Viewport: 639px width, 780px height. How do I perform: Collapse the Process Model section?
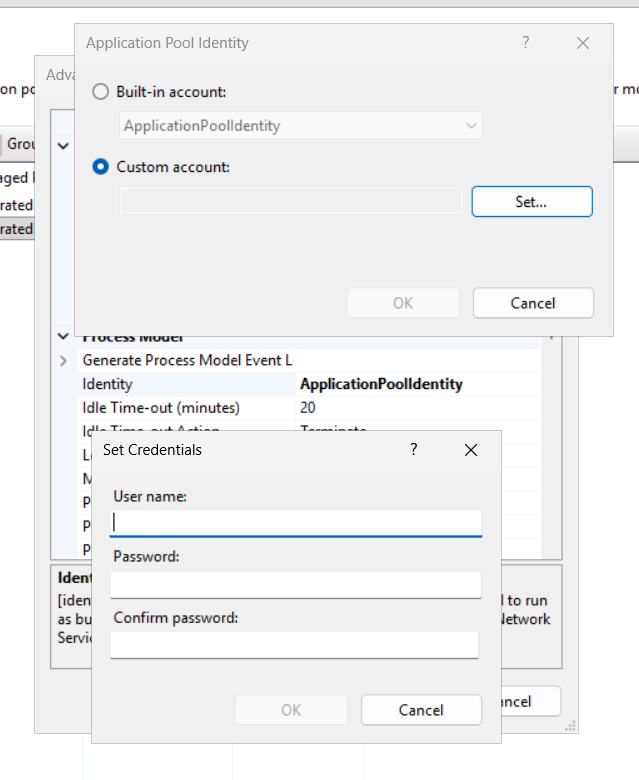pyautogui.click(x=64, y=337)
